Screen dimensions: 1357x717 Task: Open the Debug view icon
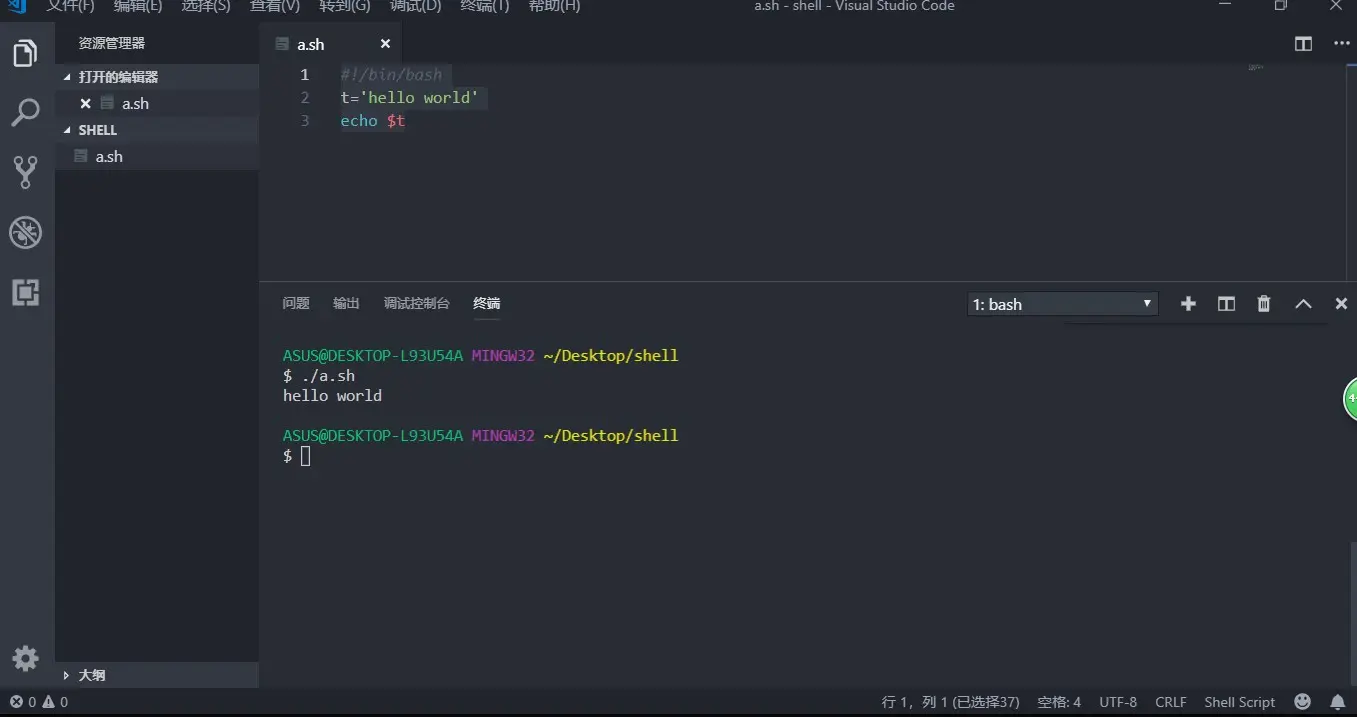pyautogui.click(x=25, y=232)
